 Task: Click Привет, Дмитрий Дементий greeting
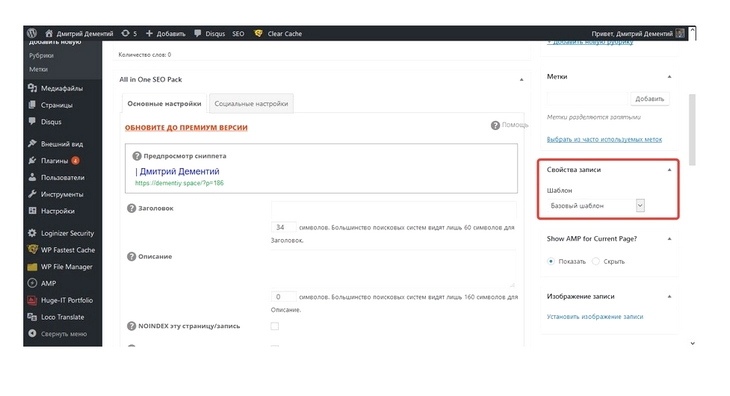[x=632, y=34]
